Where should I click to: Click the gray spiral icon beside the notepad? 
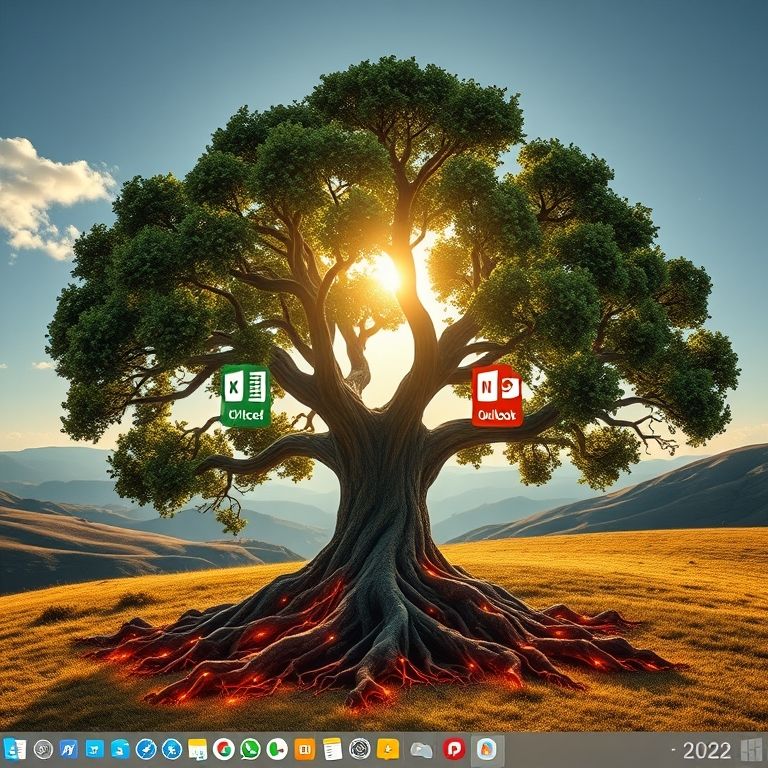(x=360, y=749)
